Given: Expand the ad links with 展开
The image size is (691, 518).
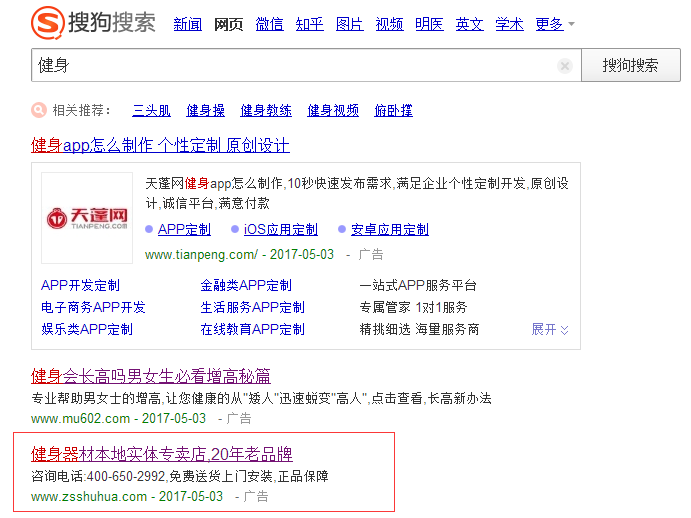Looking at the screenshot, I should 550,329.
